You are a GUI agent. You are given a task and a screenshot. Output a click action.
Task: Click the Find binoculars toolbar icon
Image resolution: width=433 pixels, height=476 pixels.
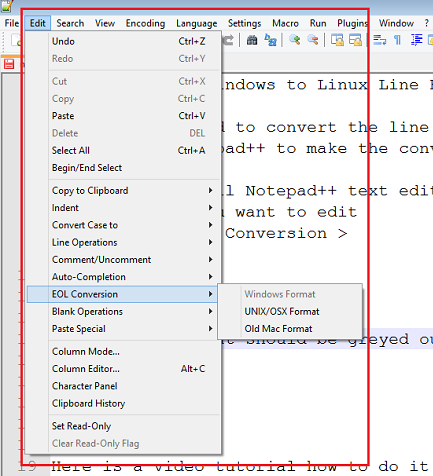(252, 40)
